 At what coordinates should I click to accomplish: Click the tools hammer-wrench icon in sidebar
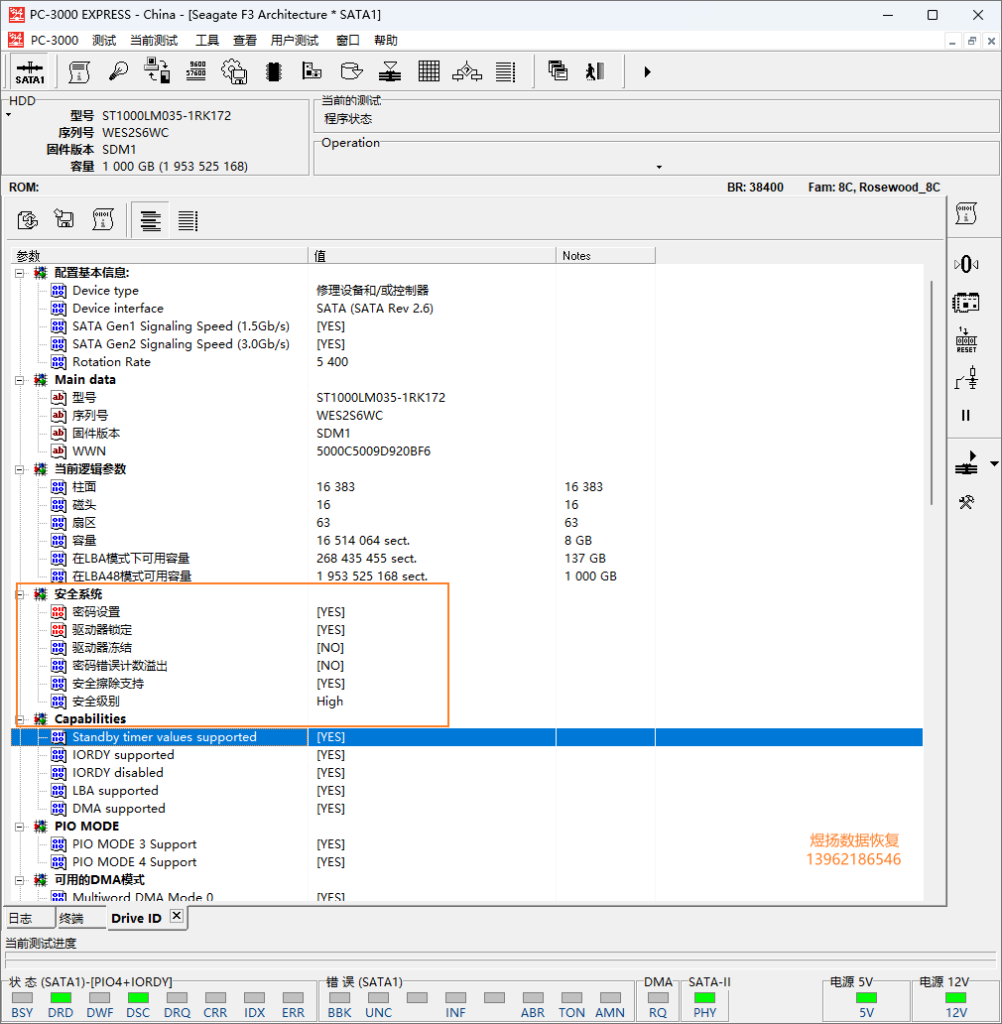pos(966,502)
